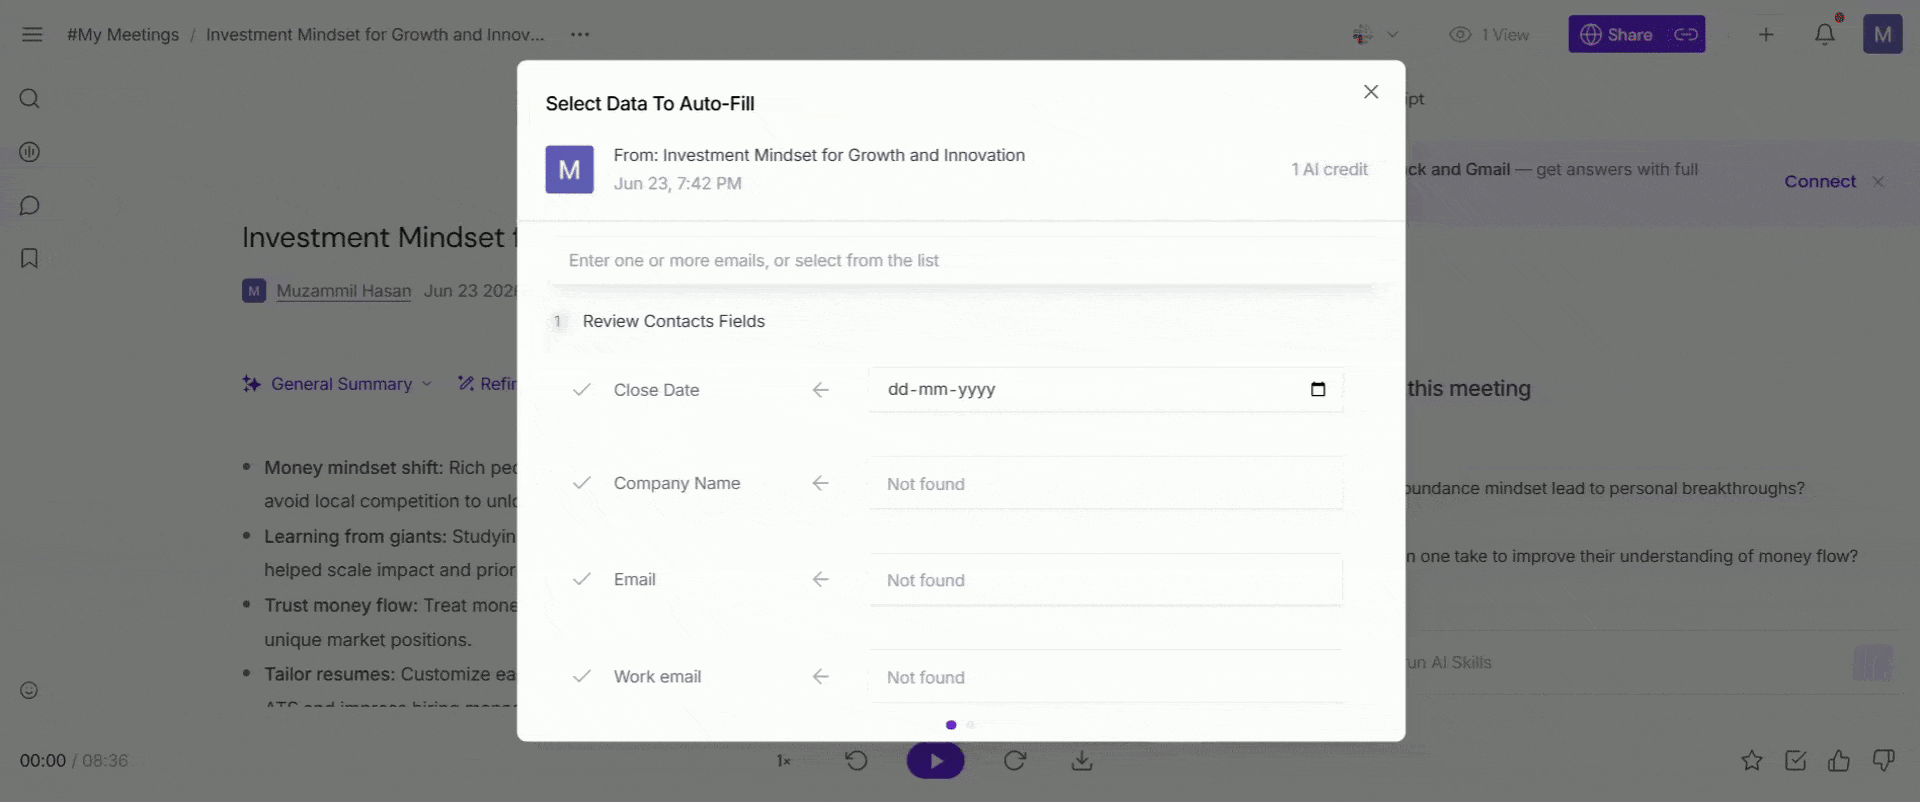Click the 00:00 playback time

click(x=43, y=761)
